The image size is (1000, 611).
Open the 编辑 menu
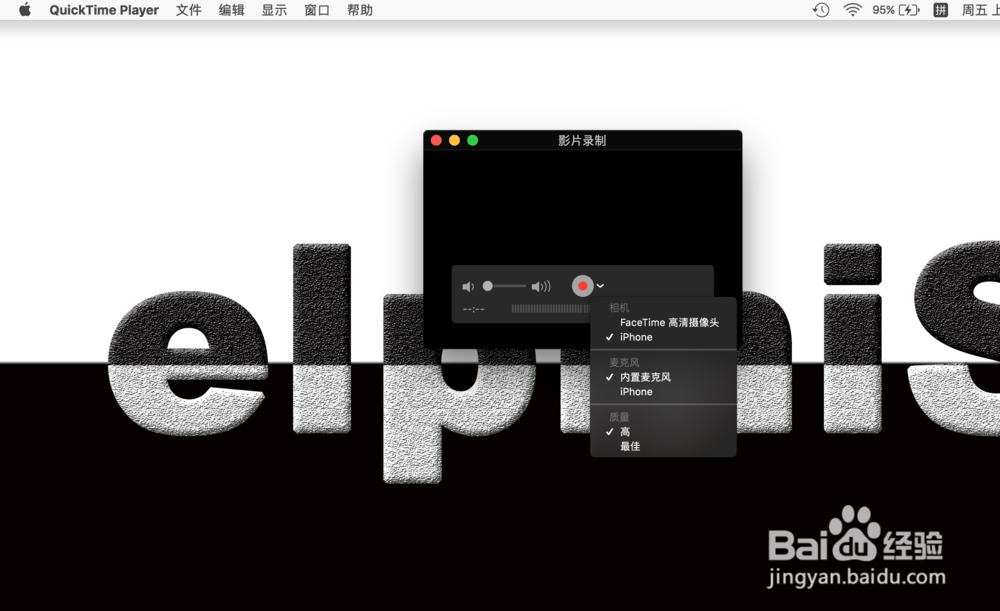point(232,10)
